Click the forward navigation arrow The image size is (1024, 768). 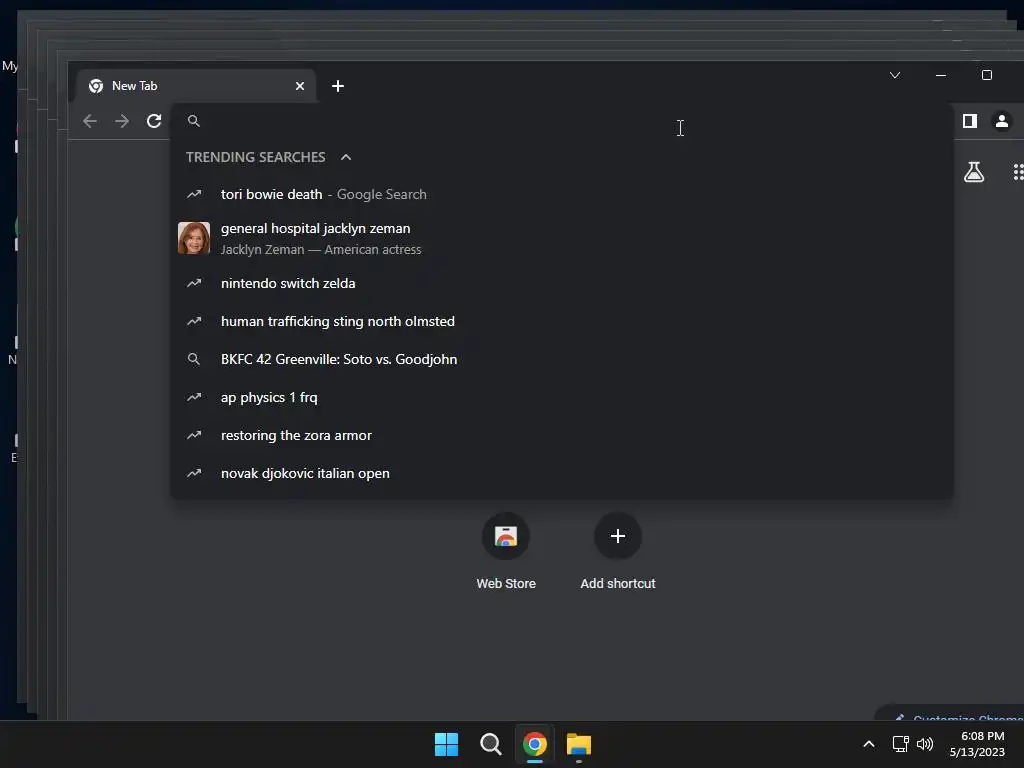pos(121,121)
